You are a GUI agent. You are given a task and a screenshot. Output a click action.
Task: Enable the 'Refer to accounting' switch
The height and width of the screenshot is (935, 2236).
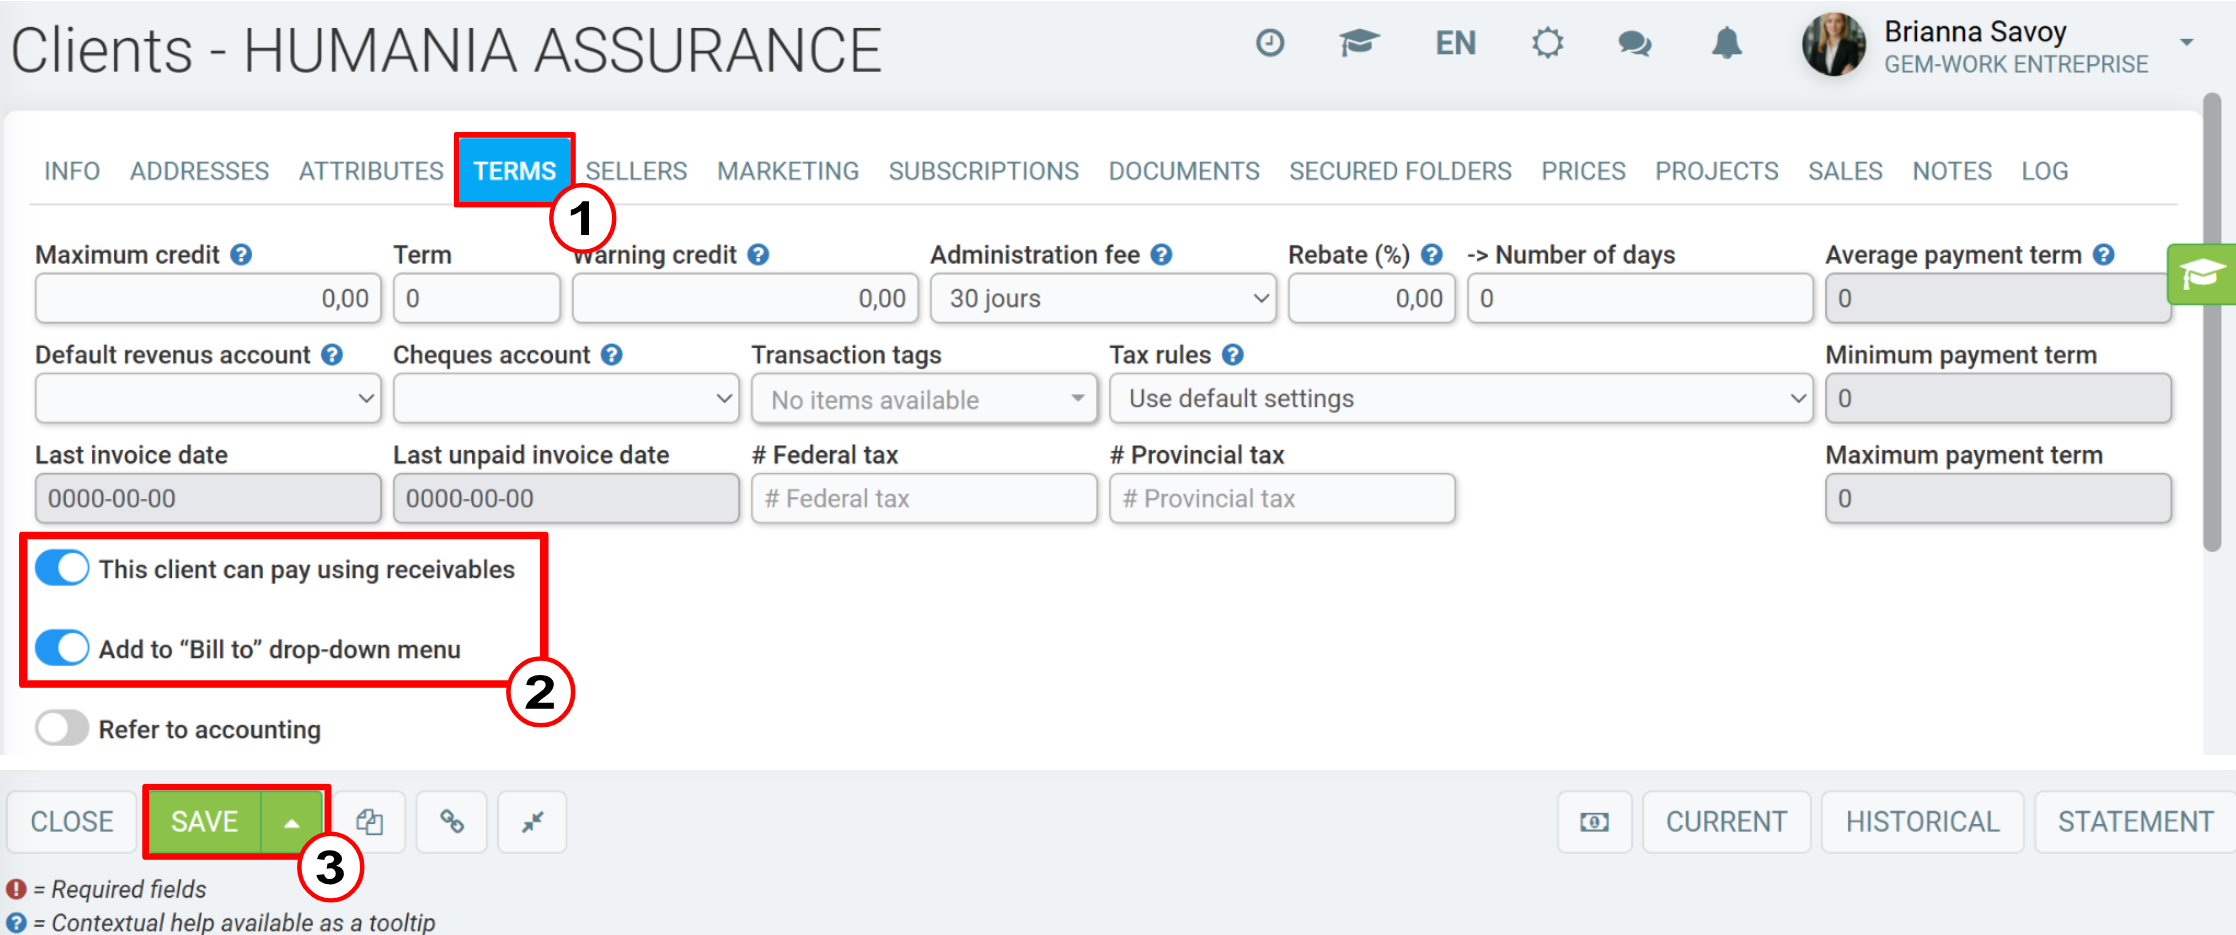[x=62, y=728]
